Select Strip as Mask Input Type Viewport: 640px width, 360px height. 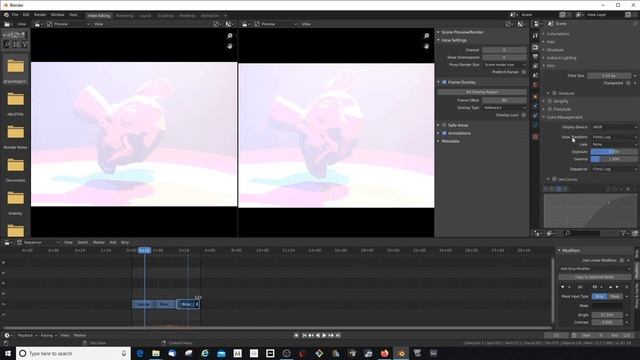pos(599,296)
